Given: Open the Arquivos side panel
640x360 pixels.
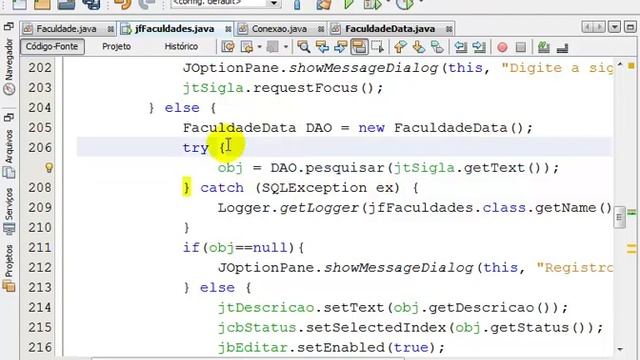Looking at the screenshot, I should point(9,154).
